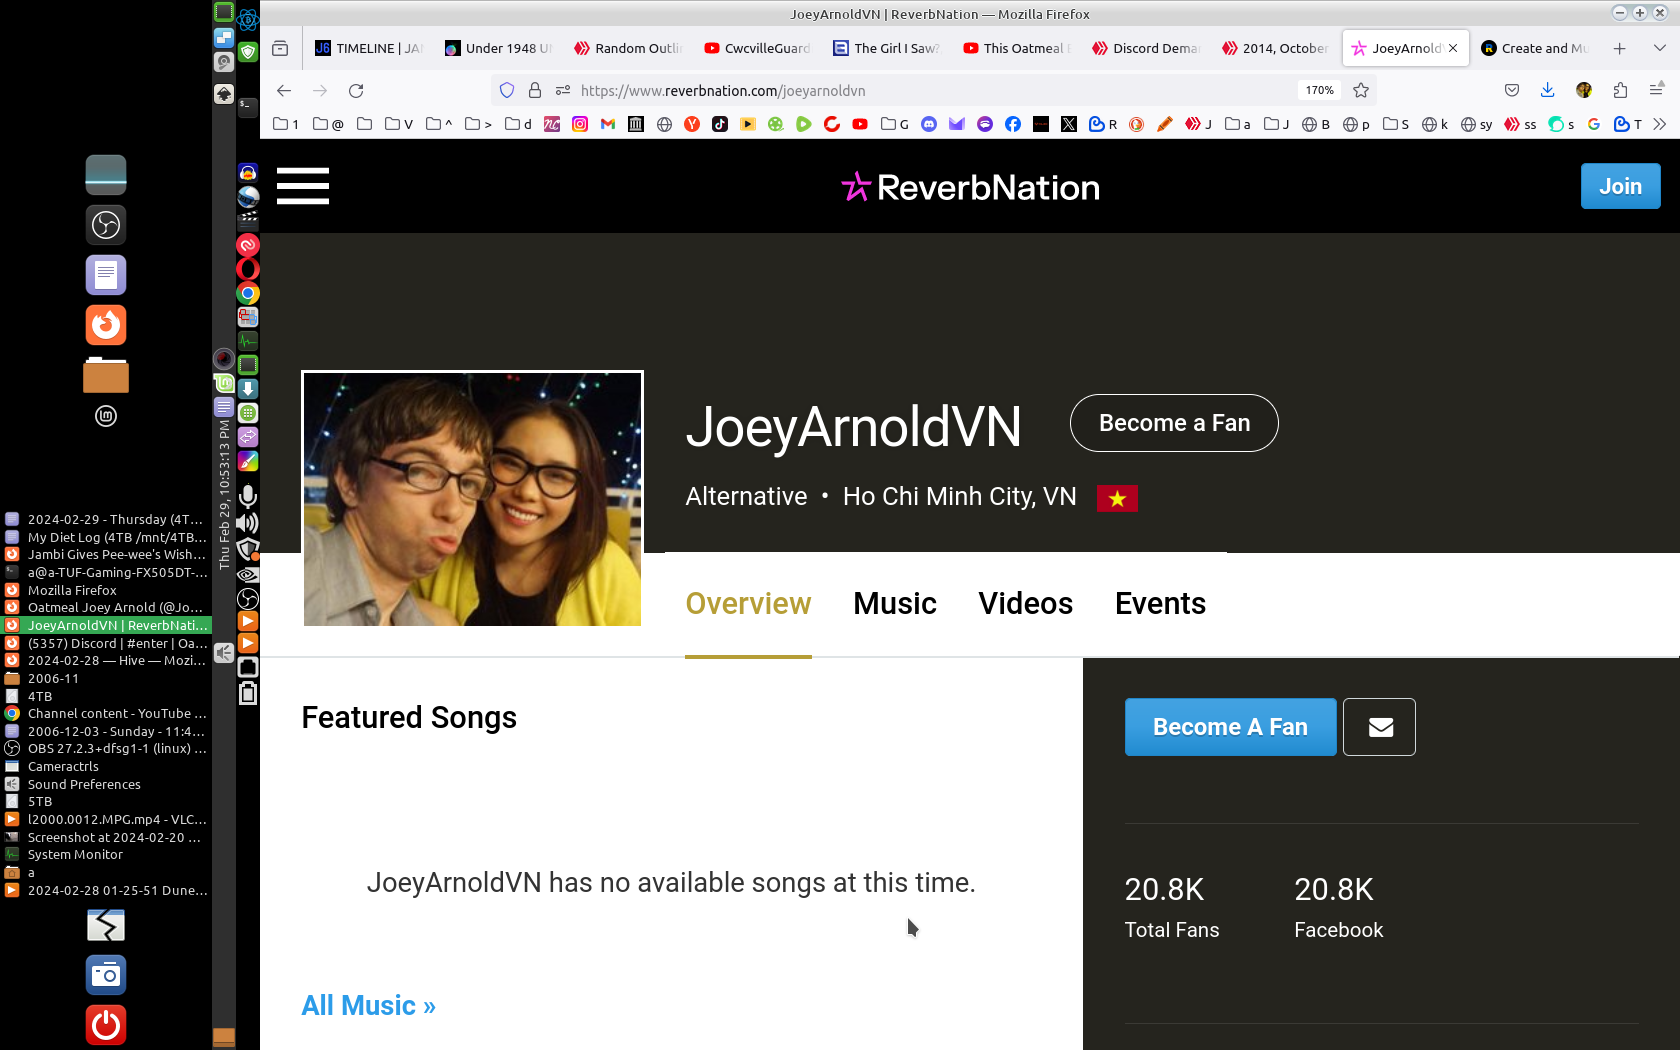Select 'Cameractrls' in window list
This screenshot has width=1680, height=1050.
click(106, 766)
